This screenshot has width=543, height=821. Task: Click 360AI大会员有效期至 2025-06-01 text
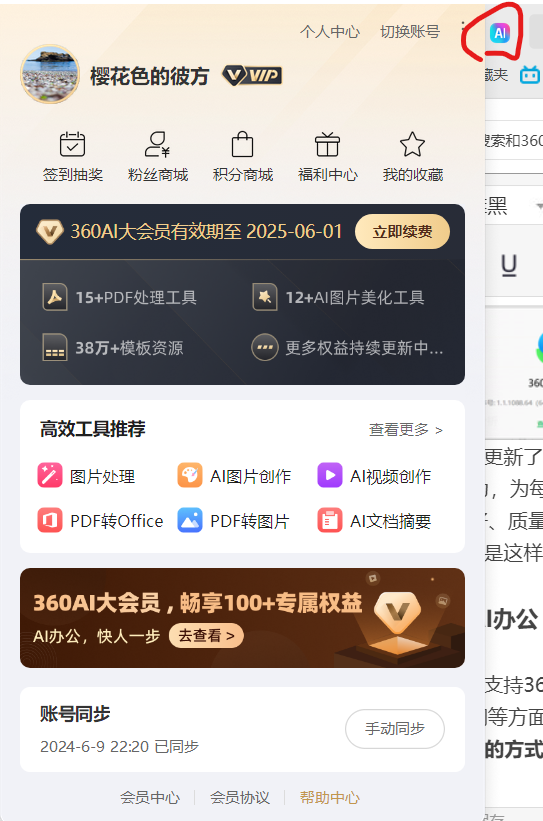[x=206, y=231]
